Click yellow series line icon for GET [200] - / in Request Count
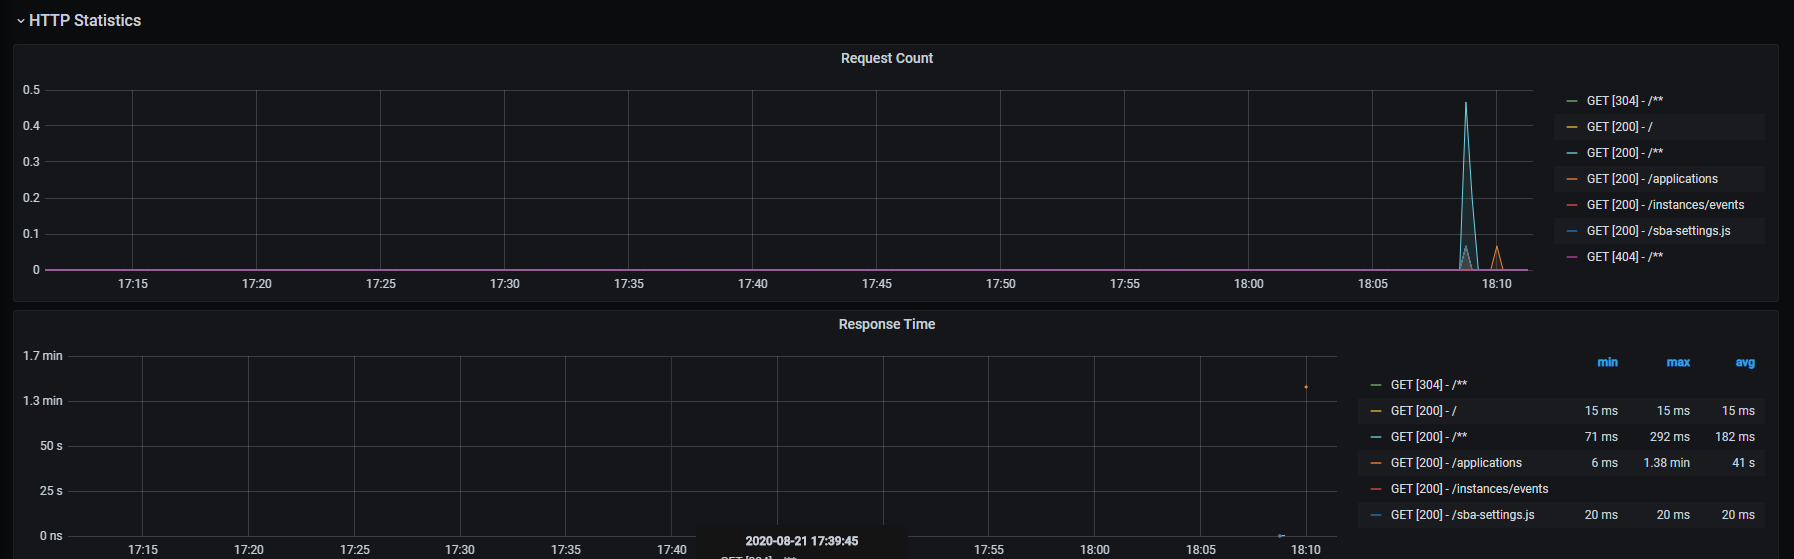Image resolution: width=1794 pixels, height=559 pixels. click(1572, 127)
